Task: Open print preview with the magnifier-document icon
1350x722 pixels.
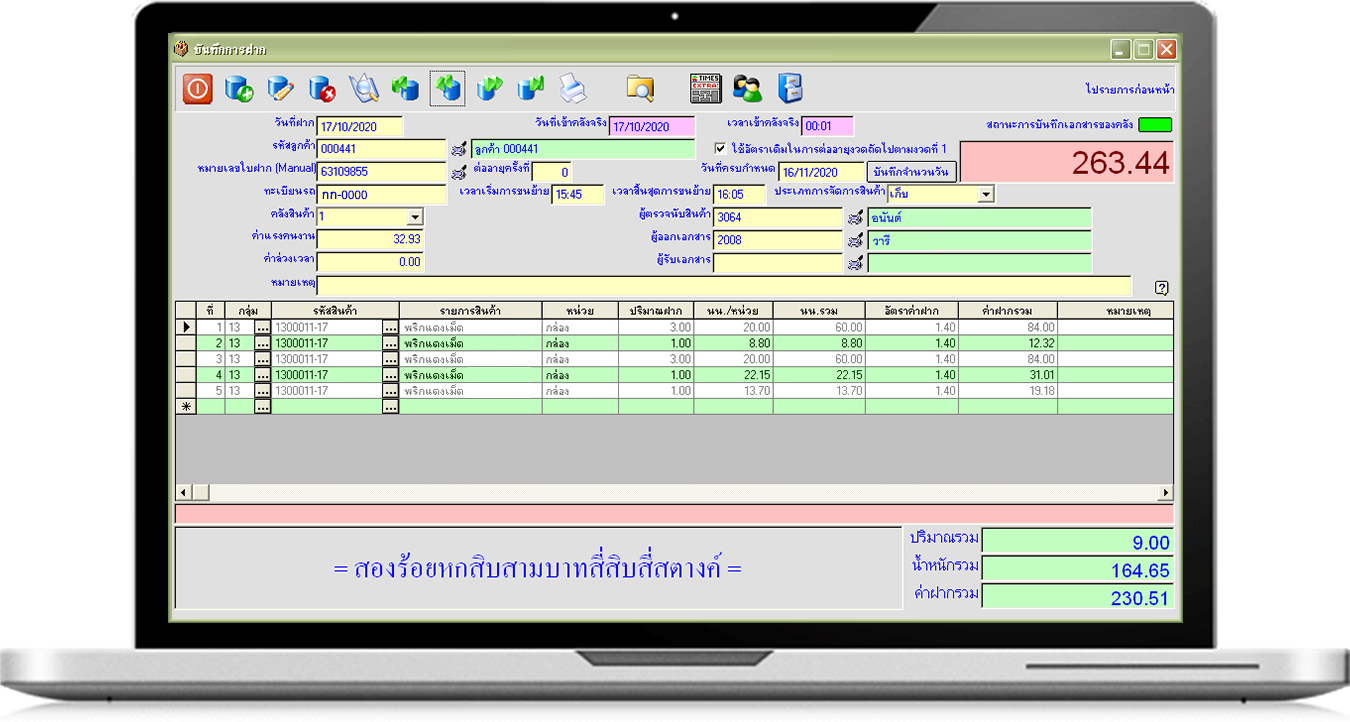Action: tap(363, 88)
